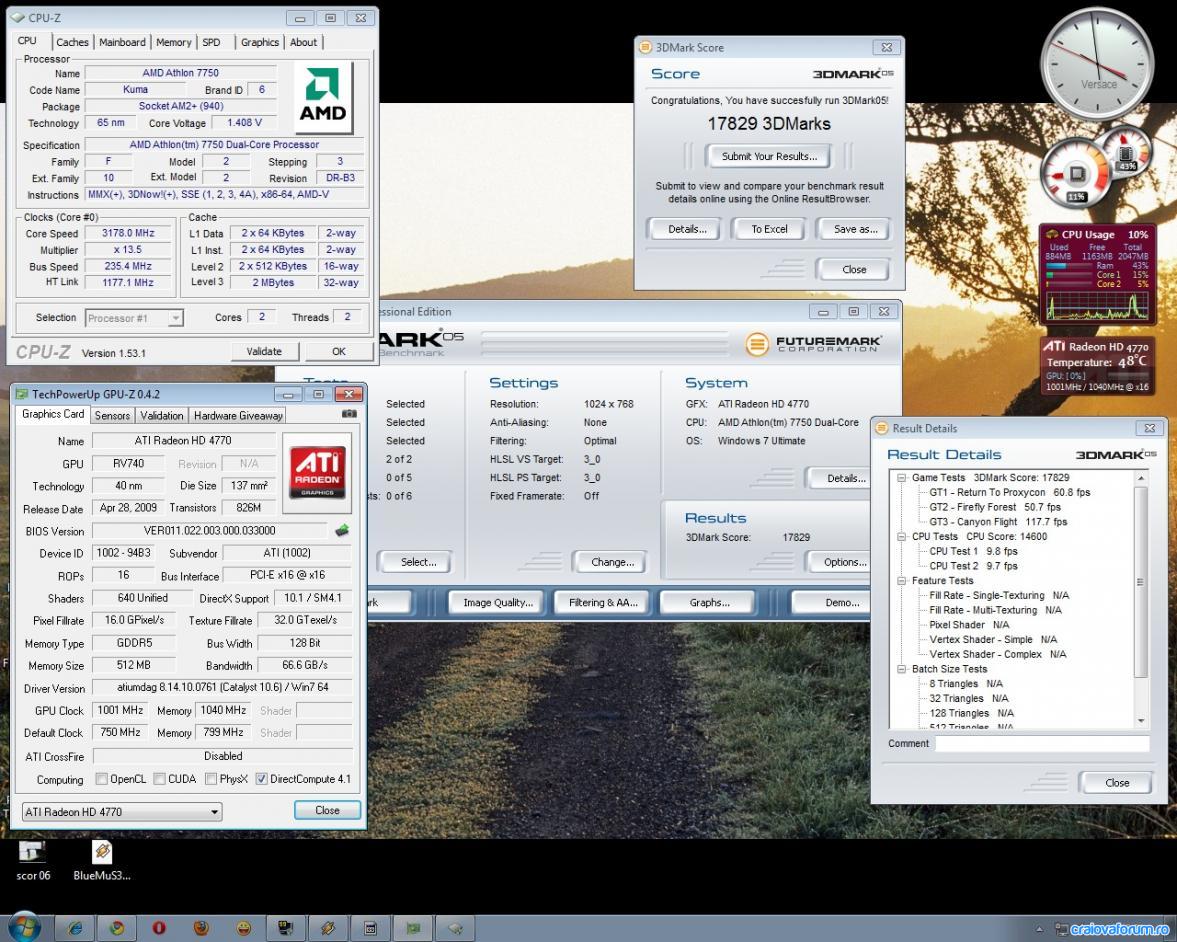This screenshot has height=942, width=1177.
Task: Click the AMD logo in CPU-Z
Action: [324, 98]
